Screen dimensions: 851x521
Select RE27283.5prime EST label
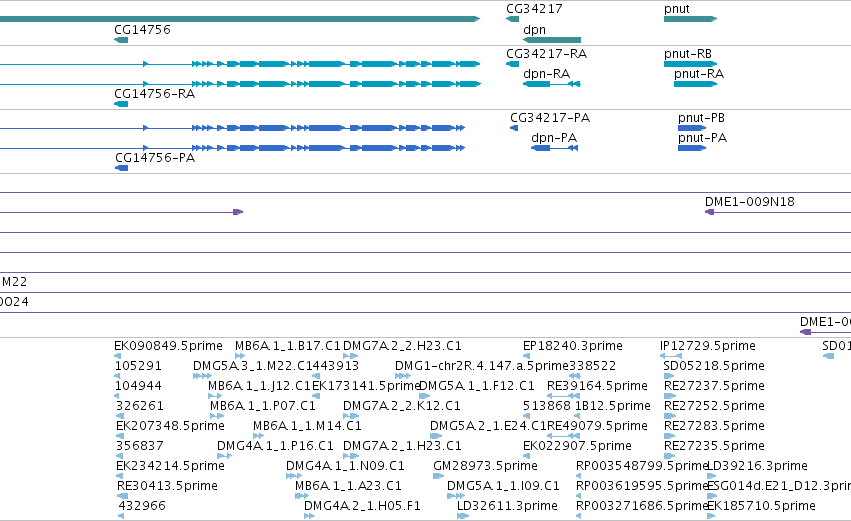pyautogui.click(x=714, y=426)
